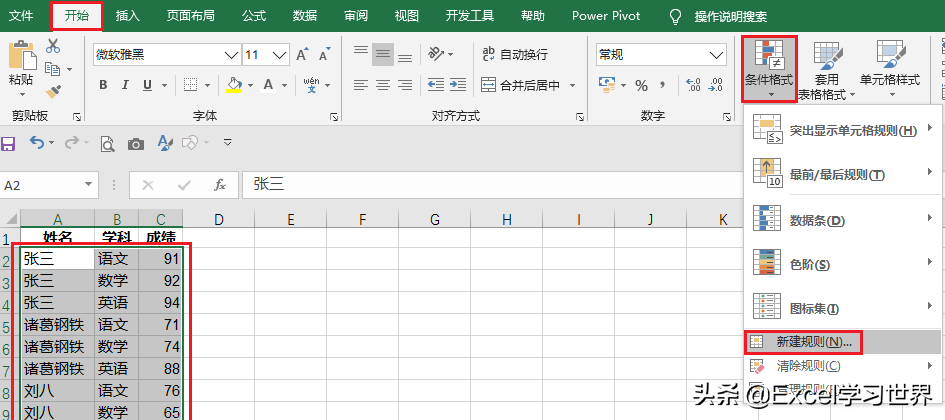Click the text orientation icon
Screen dimensions: 945x420
(x=436, y=54)
